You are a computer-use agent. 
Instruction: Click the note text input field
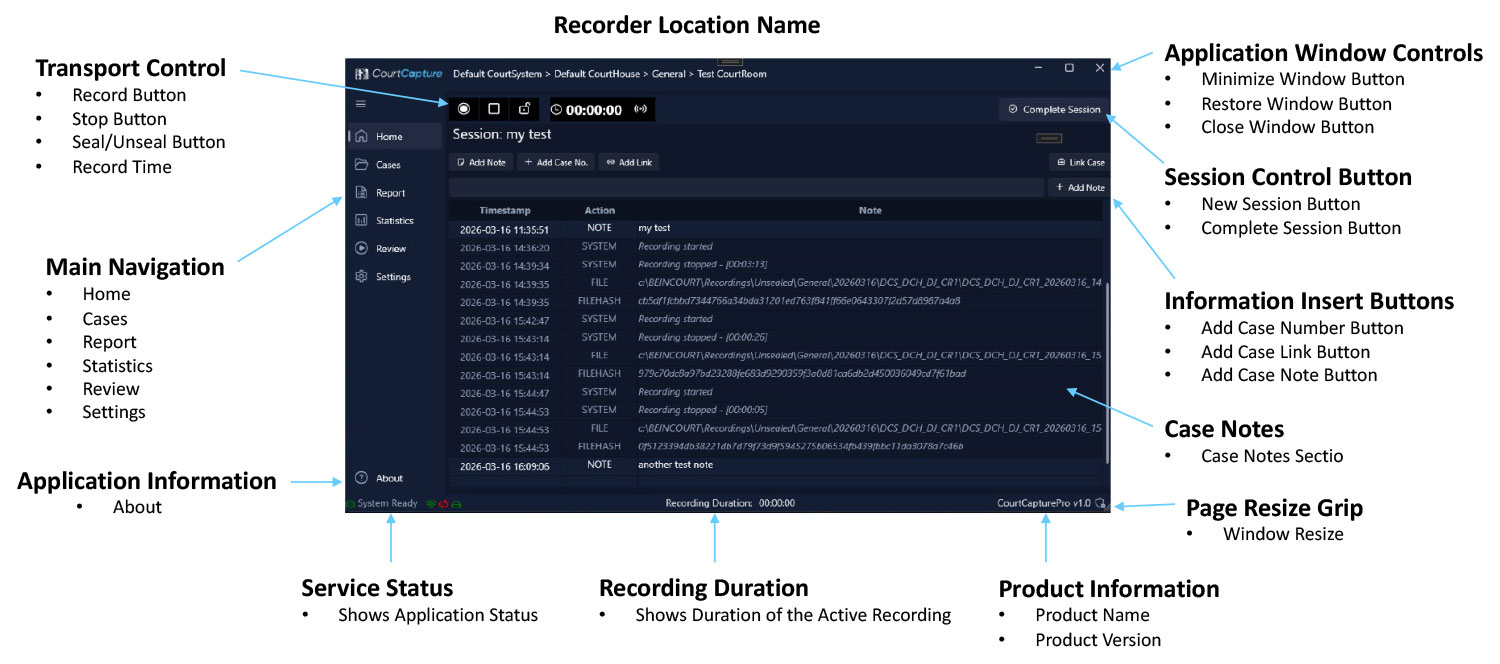click(x=745, y=187)
